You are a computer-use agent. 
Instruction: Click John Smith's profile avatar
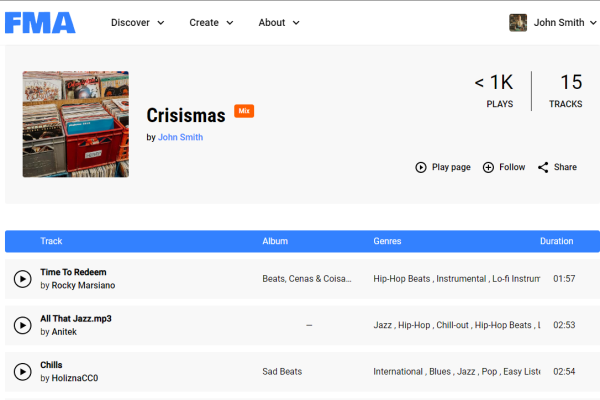[x=518, y=23]
